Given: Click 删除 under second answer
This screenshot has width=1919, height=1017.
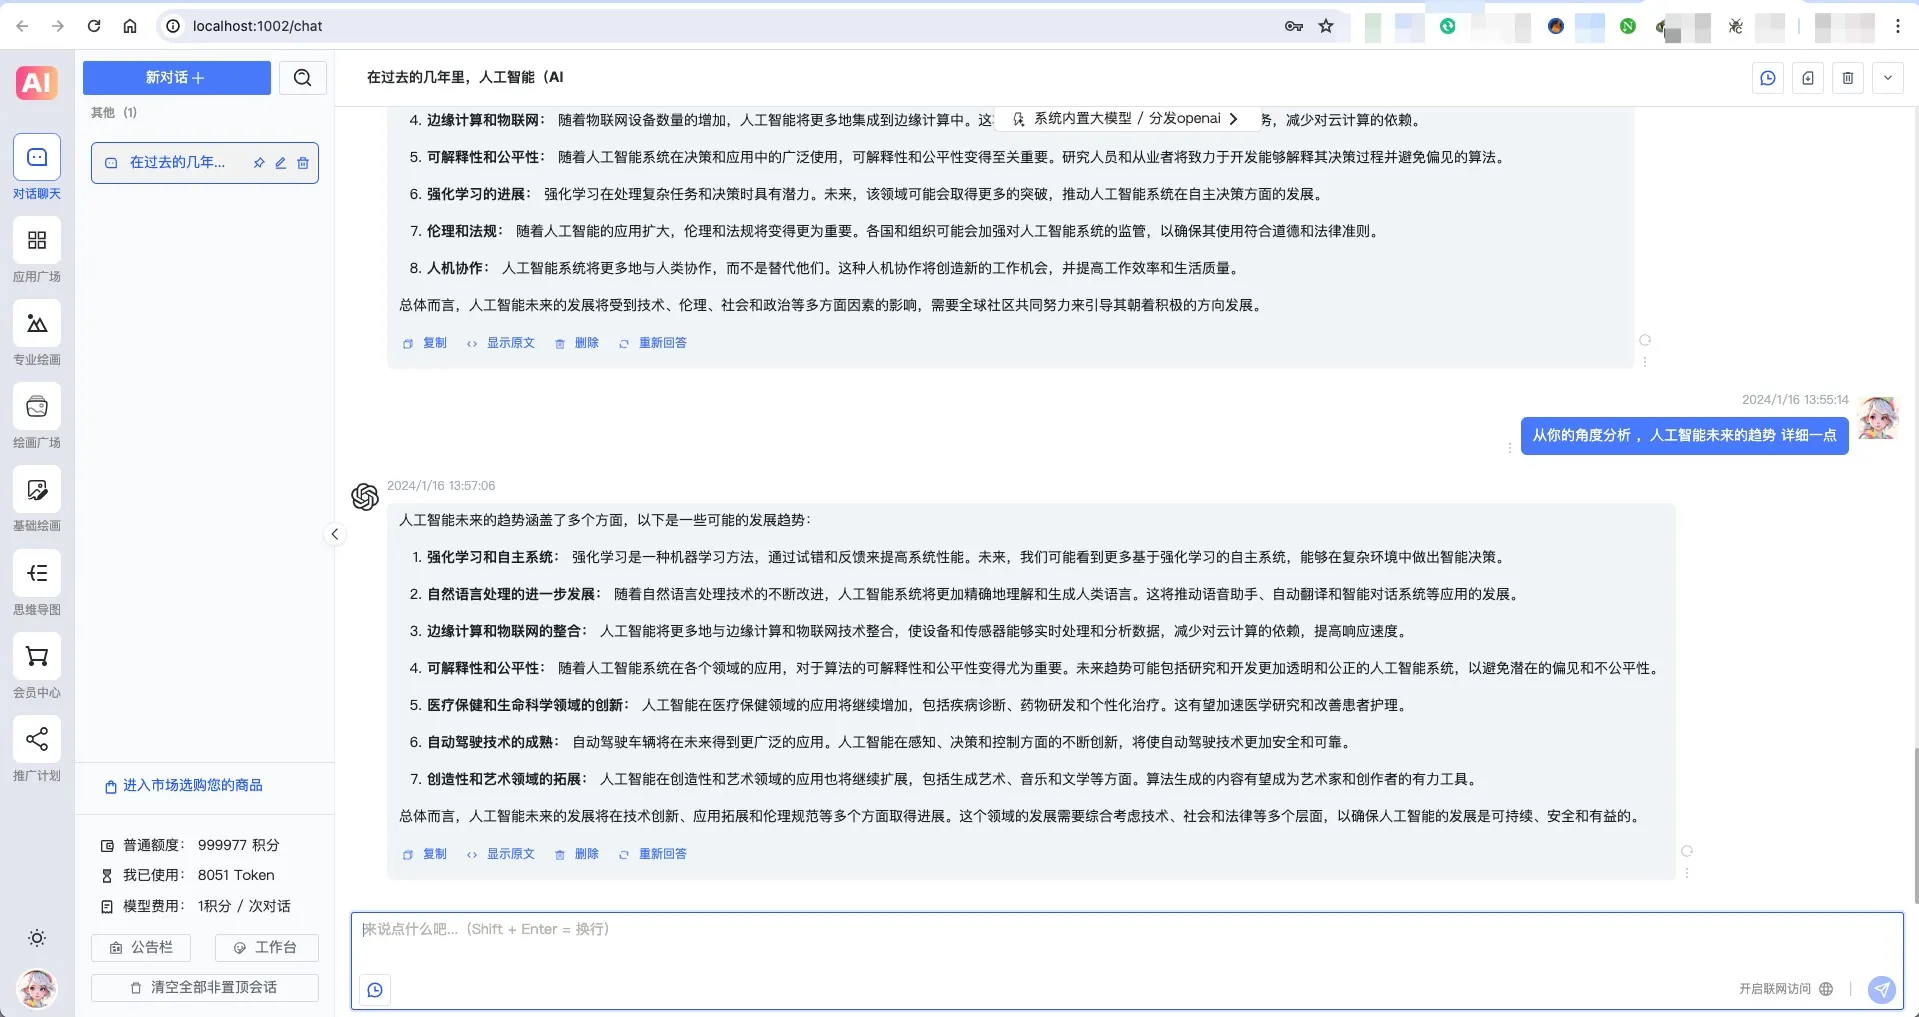Looking at the screenshot, I should point(577,854).
